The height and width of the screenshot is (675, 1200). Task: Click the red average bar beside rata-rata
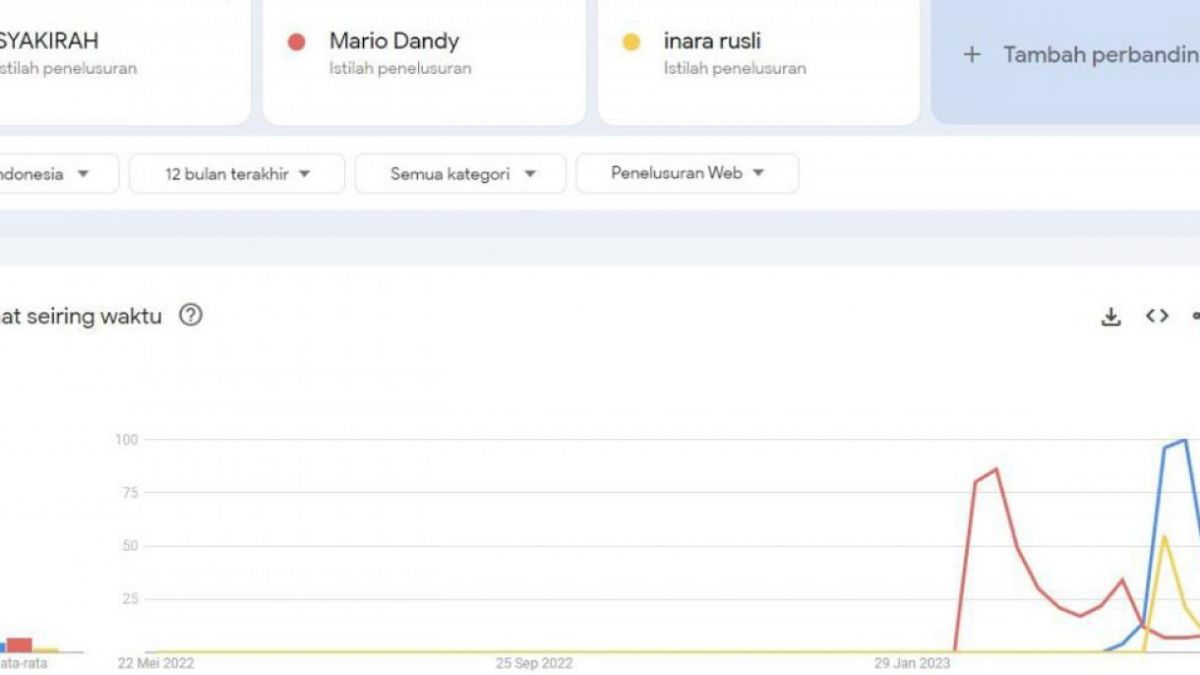coord(18,644)
